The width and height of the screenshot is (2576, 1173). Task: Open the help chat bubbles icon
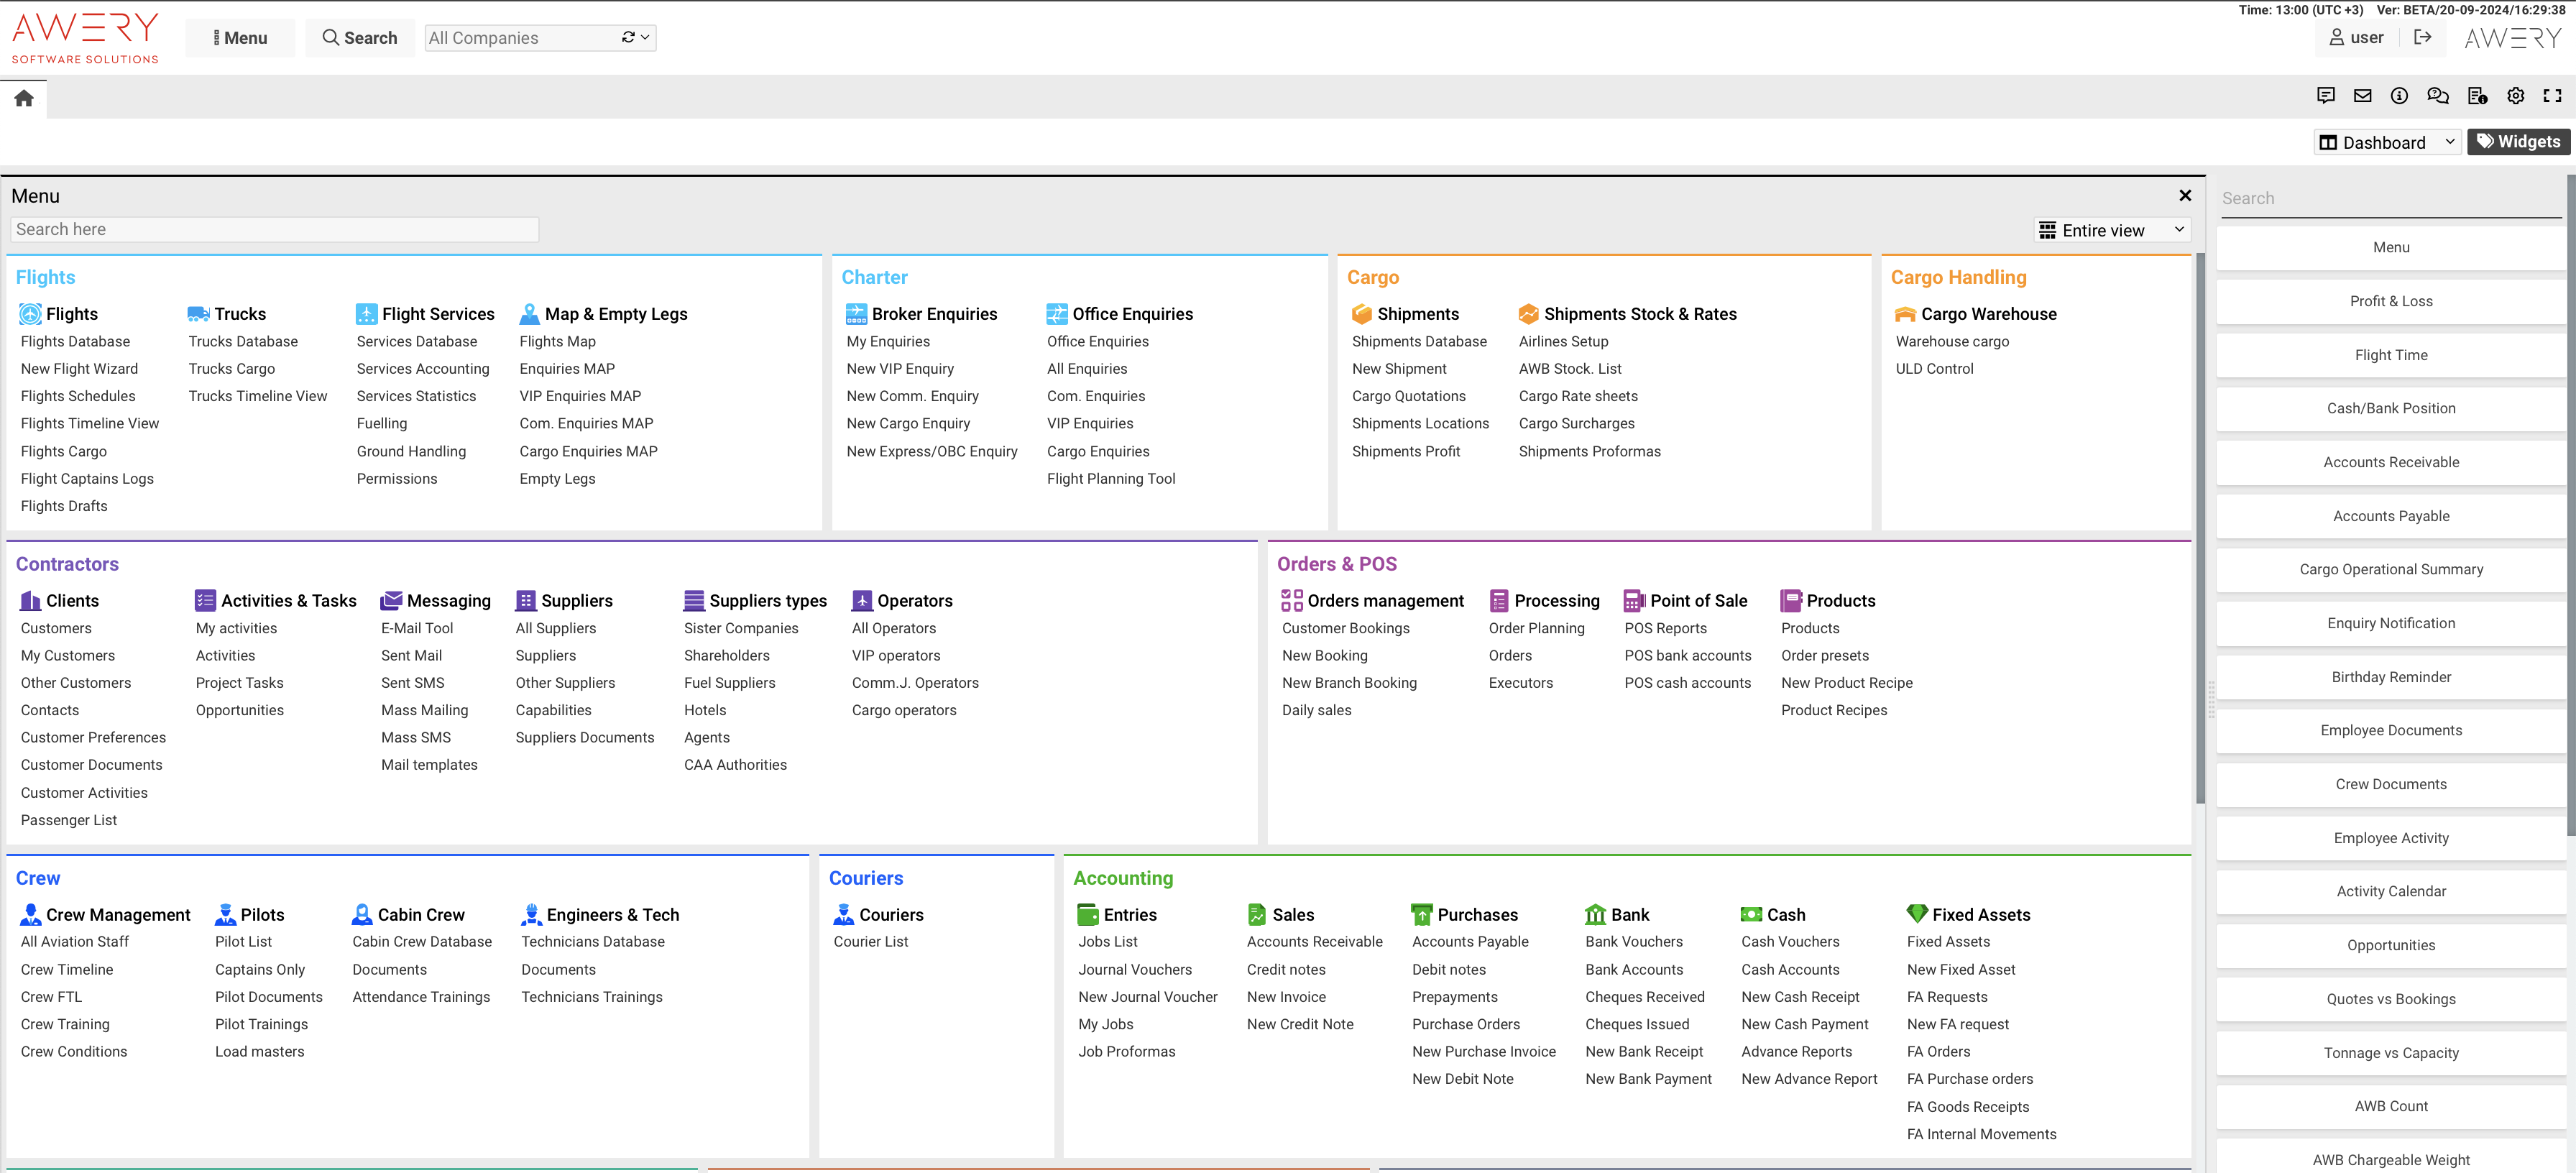[2437, 96]
